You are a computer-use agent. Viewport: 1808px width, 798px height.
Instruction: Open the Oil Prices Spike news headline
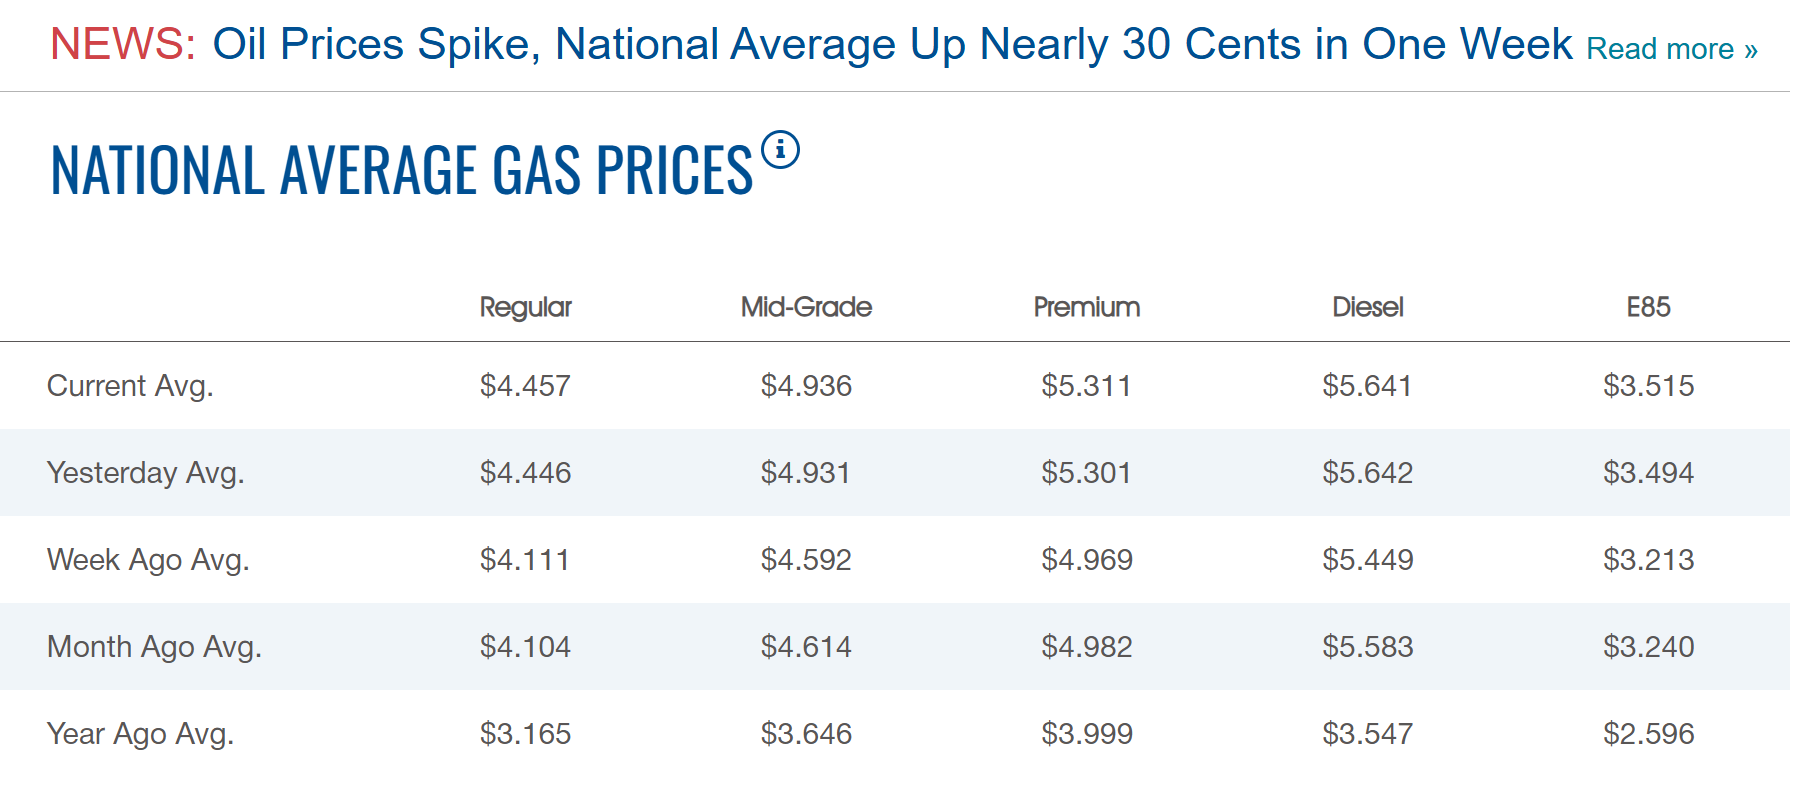click(892, 44)
